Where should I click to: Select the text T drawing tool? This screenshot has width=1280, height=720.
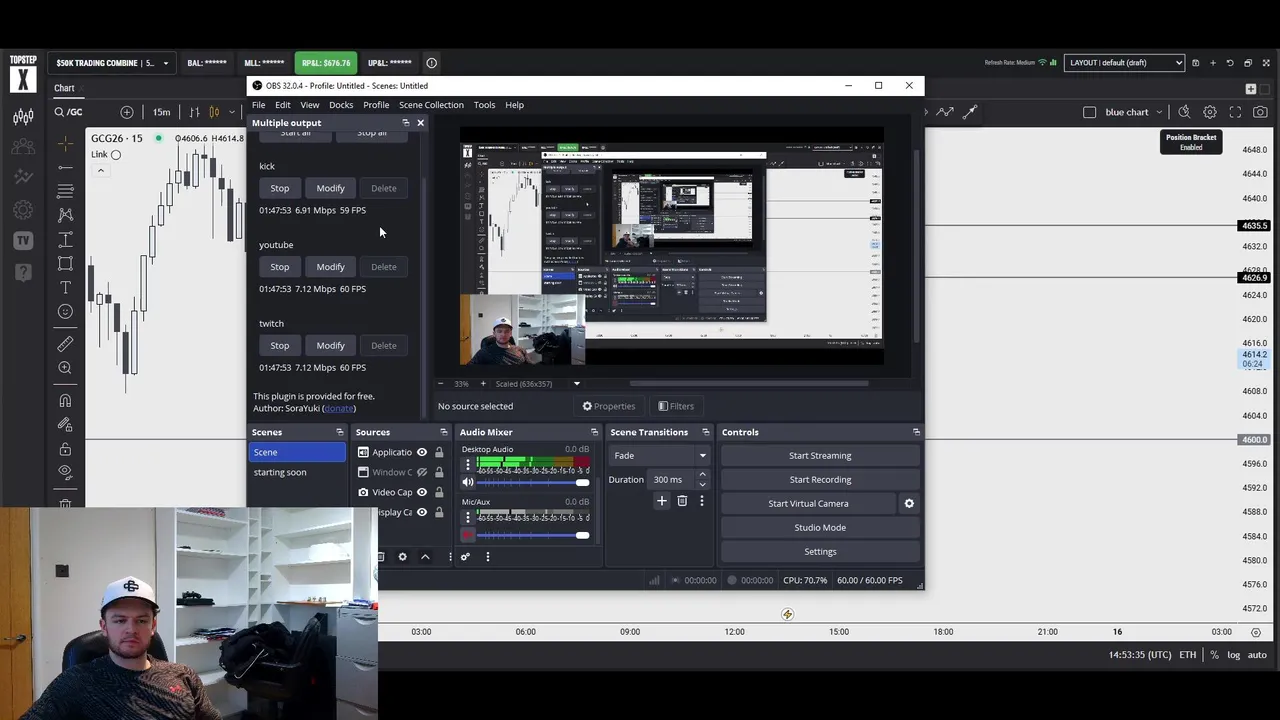[x=65, y=287]
